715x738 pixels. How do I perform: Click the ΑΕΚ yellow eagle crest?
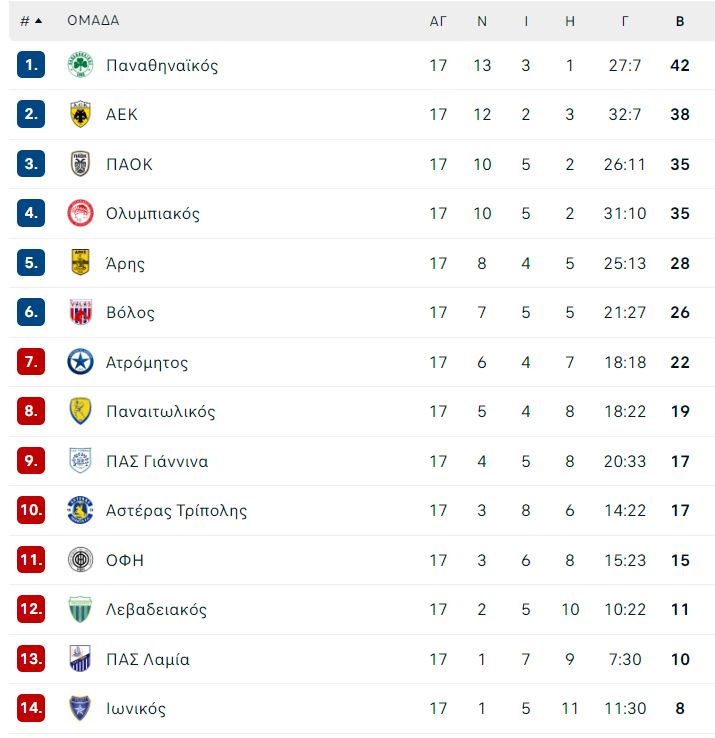(80, 114)
